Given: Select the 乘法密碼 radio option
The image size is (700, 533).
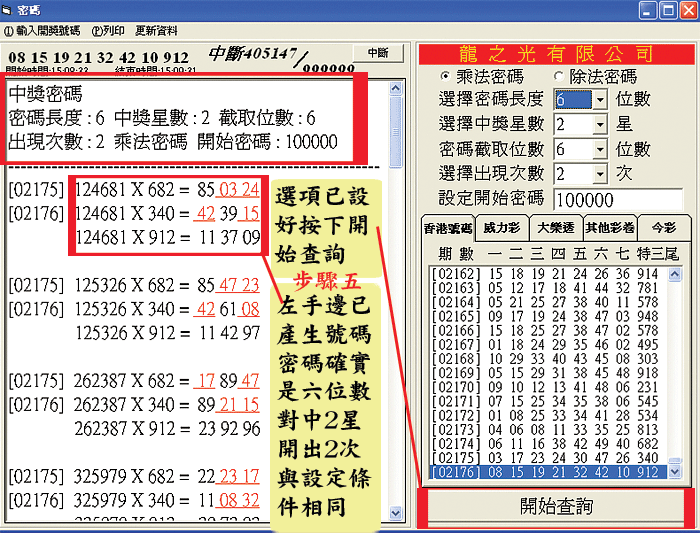Looking at the screenshot, I should click(446, 76).
